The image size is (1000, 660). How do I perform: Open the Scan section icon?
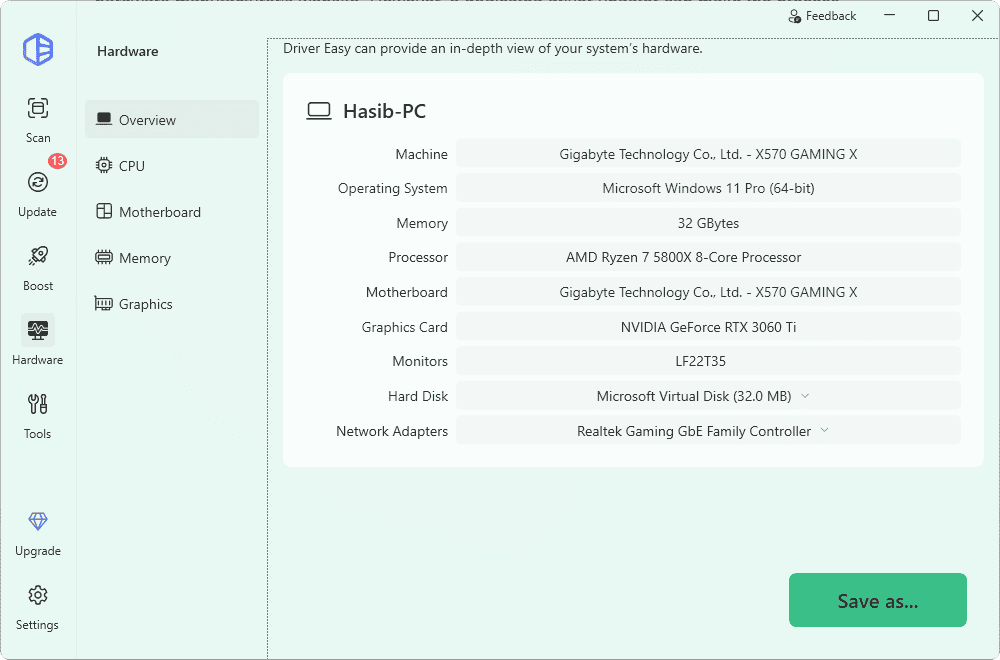tap(38, 108)
